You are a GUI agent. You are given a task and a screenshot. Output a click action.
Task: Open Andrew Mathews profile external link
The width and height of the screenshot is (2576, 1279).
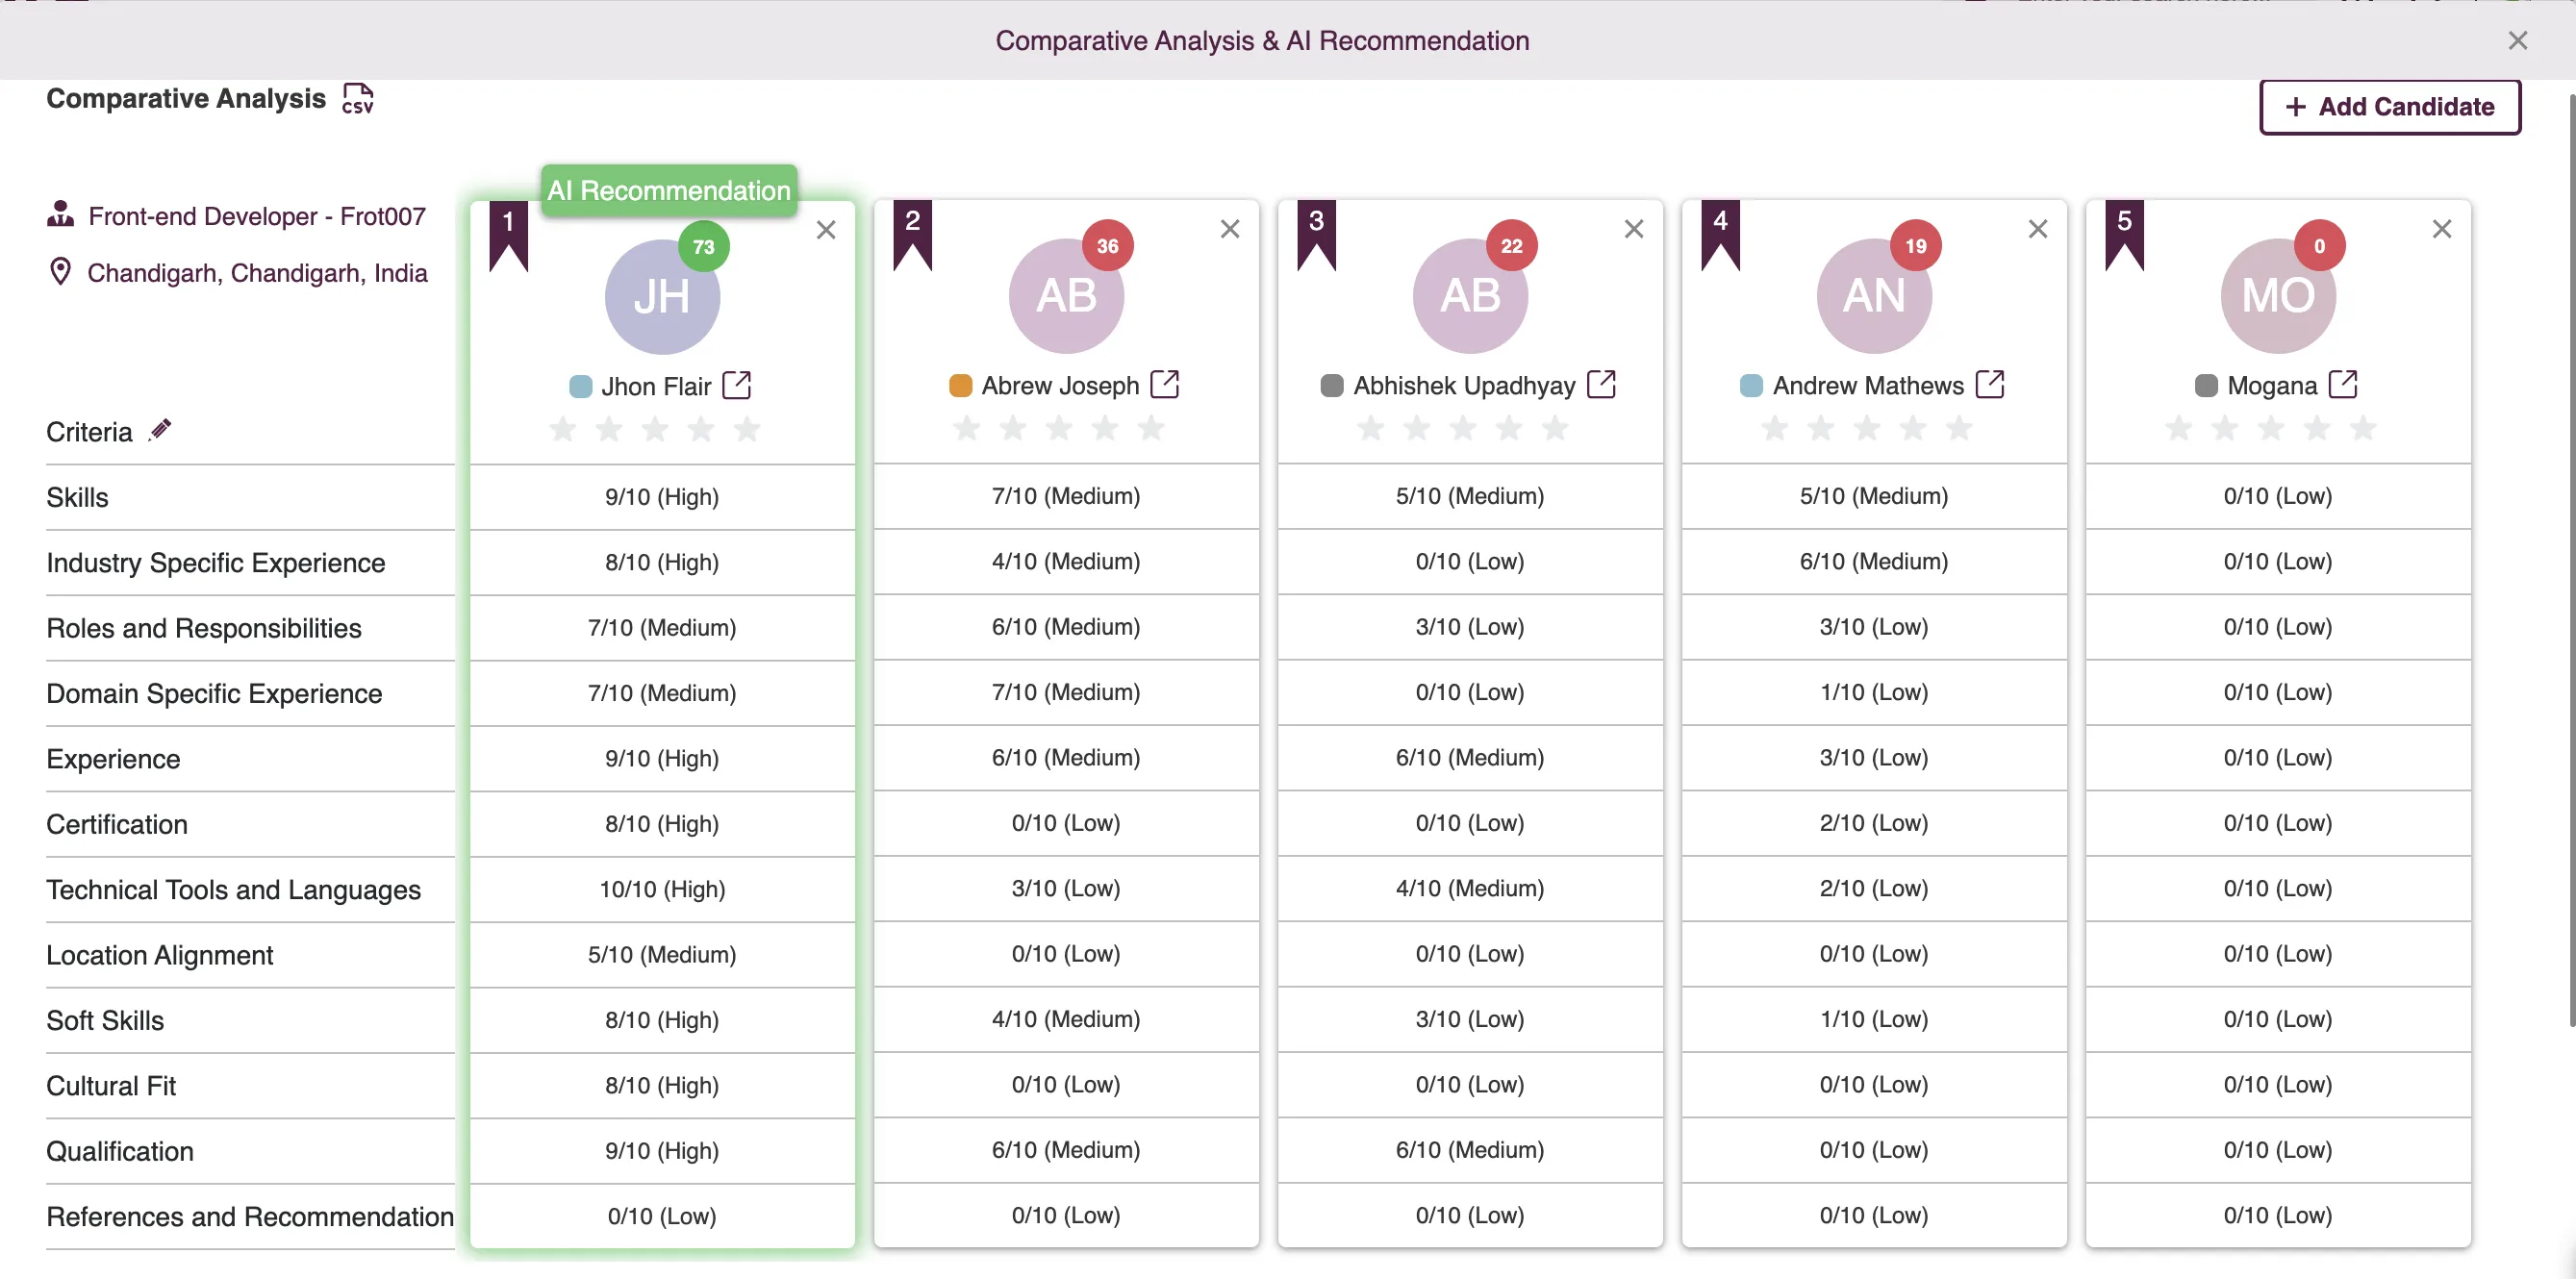click(x=1989, y=385)
